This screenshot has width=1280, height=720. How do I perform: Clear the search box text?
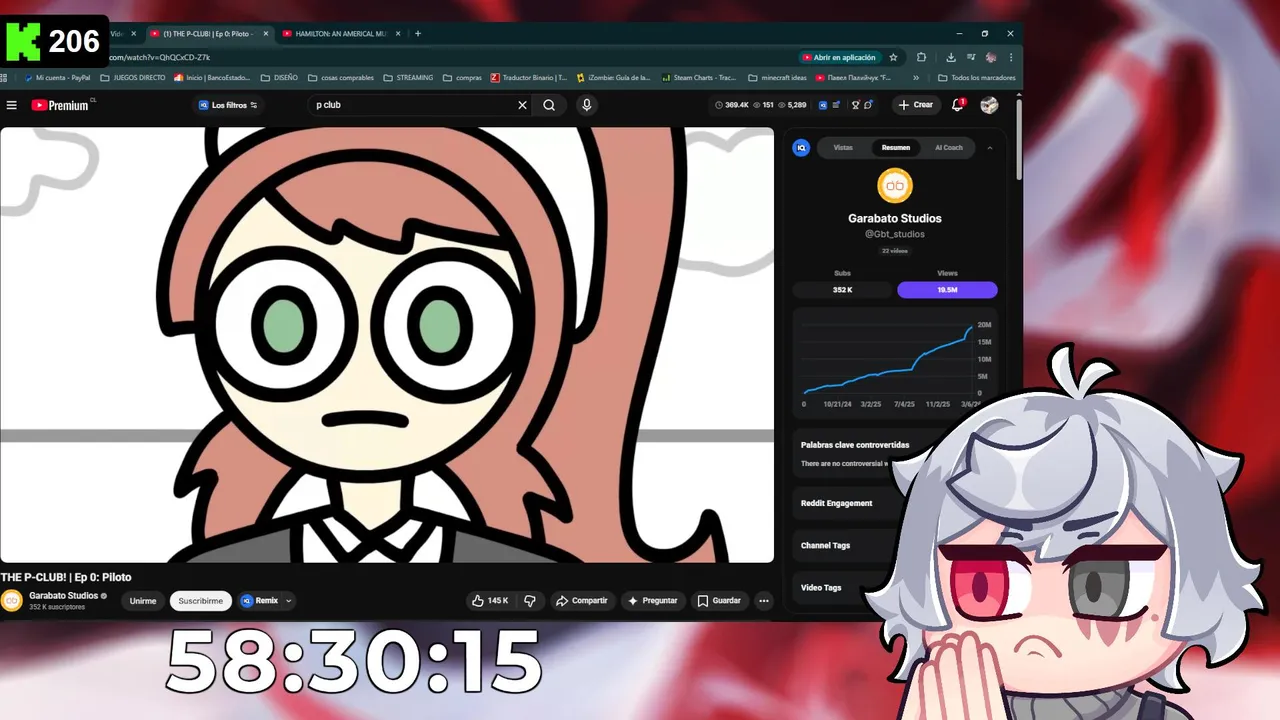pos(521,105)
